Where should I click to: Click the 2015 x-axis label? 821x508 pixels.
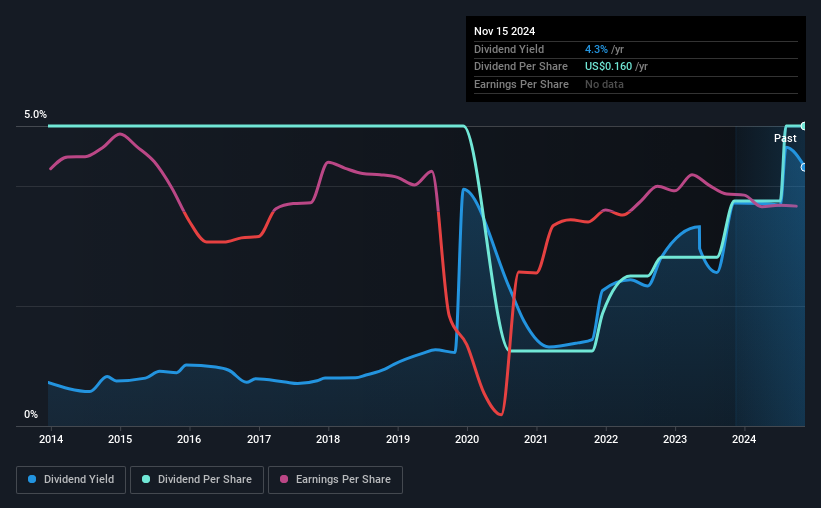120,439
